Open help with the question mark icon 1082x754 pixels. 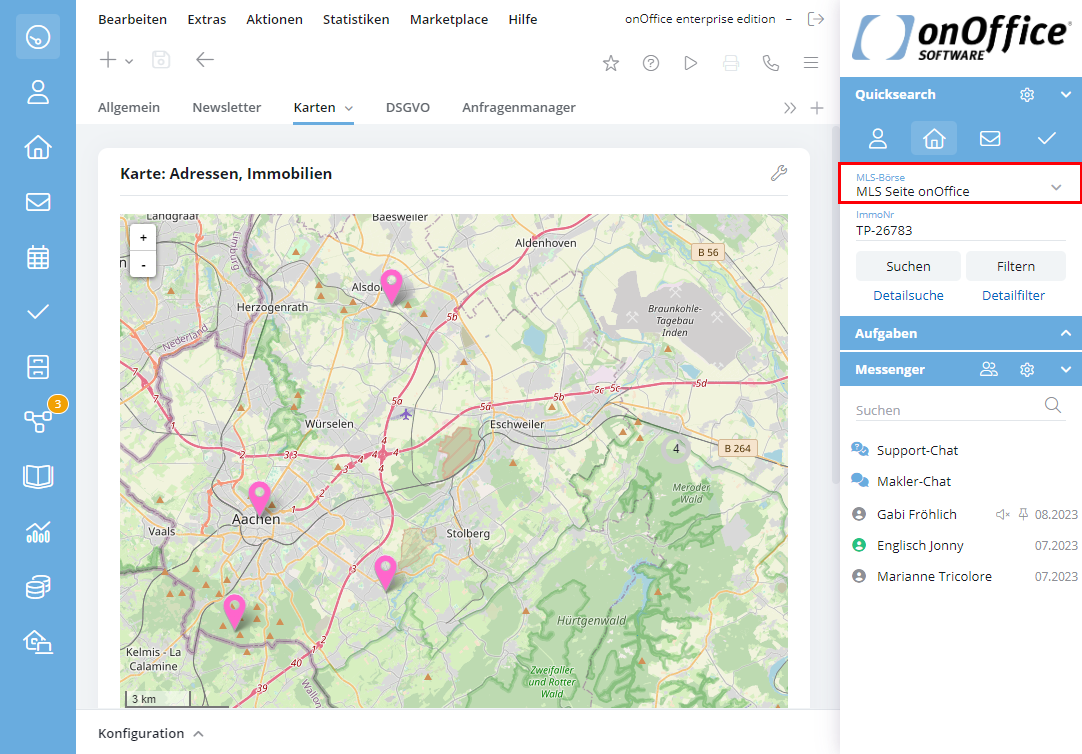tap(651, 63)
